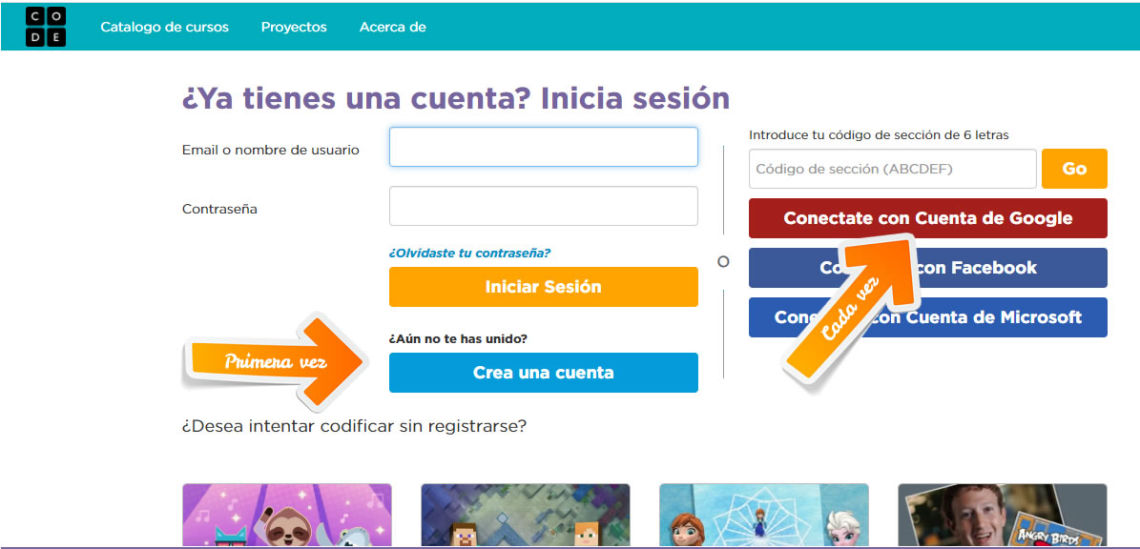Open the Angry Birds tutorial thumbnail

tap(1002, 515)
